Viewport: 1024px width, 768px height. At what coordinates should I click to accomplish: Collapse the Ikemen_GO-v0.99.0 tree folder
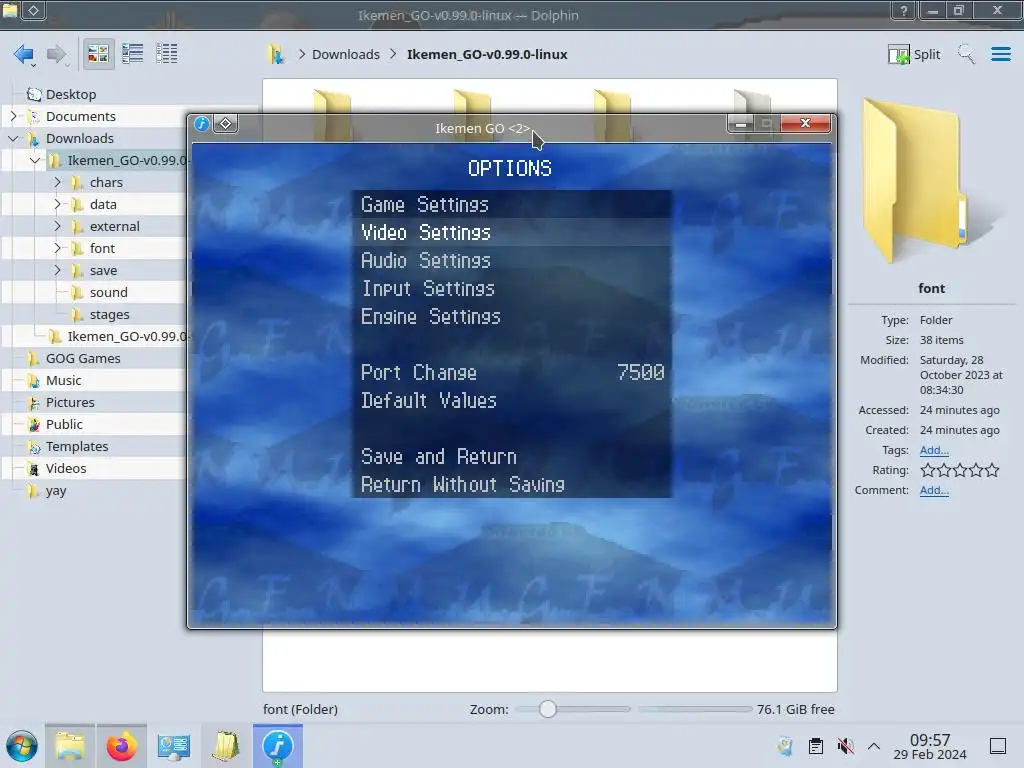point(35,160)
